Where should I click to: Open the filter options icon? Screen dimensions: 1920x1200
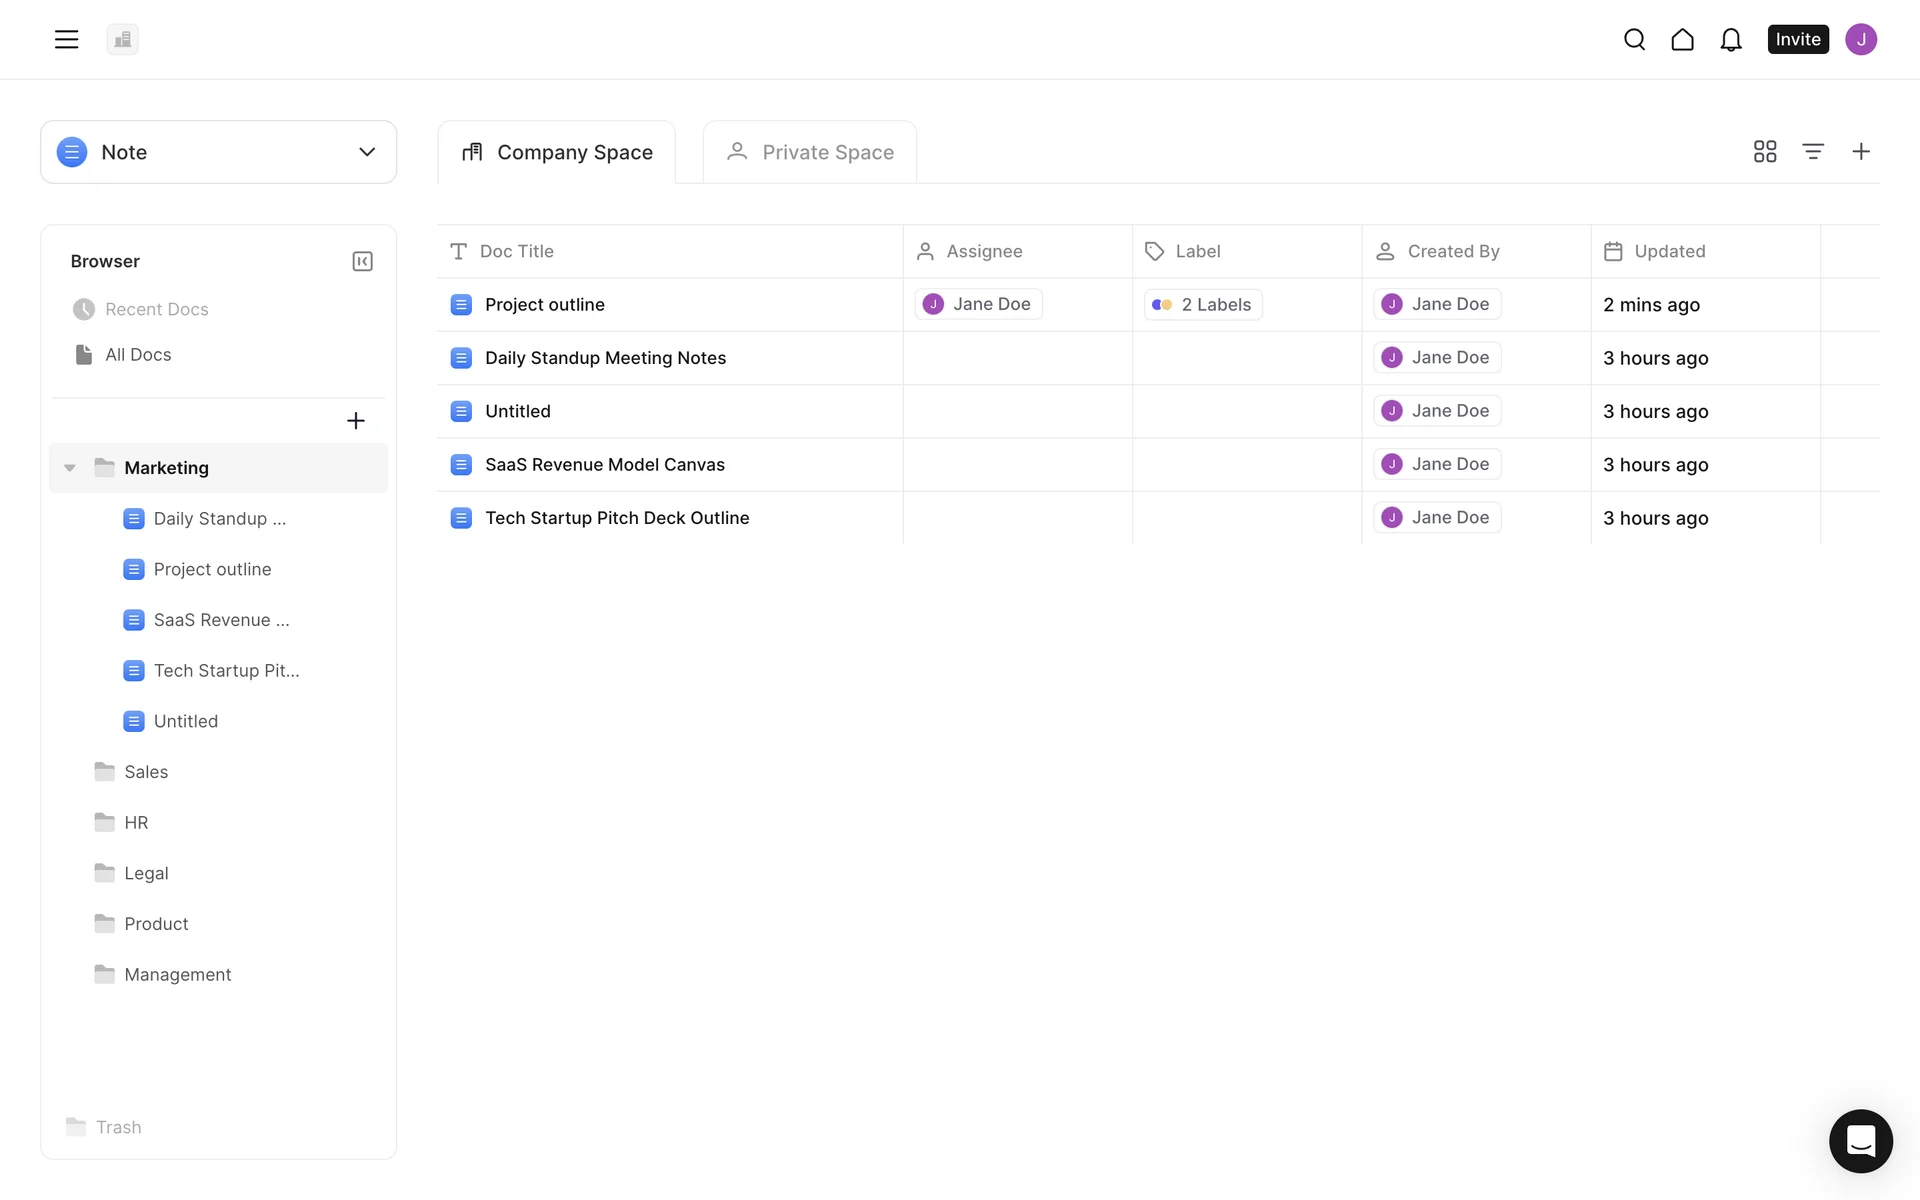click(x=1812, y=151)
